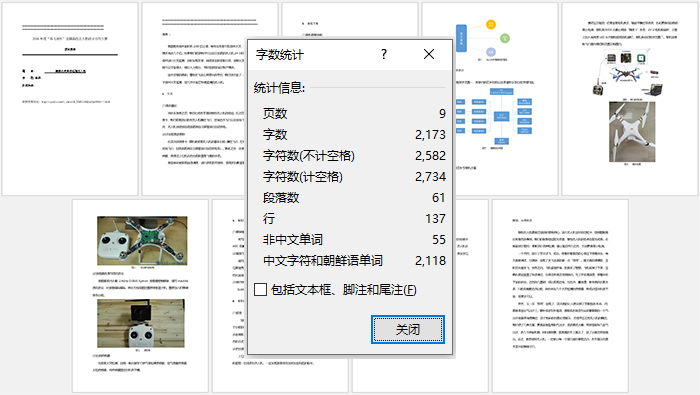
Task: Click the 关闭 button in the dialog
Action: [408, 329]
